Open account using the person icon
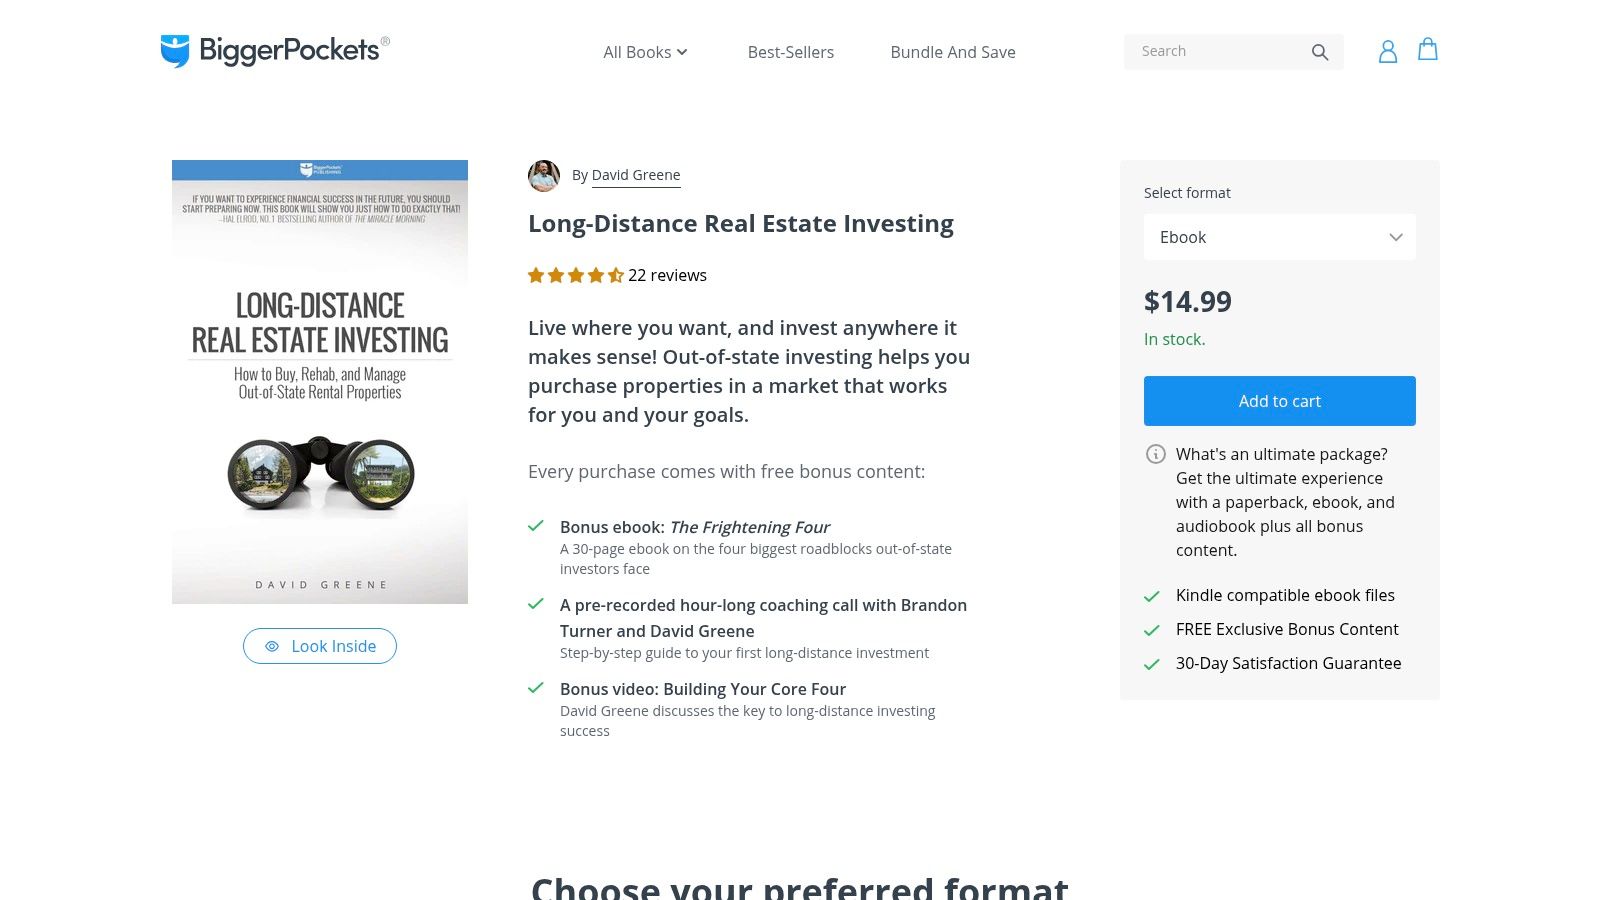The image size is (1600, 900). point(1388,51)
